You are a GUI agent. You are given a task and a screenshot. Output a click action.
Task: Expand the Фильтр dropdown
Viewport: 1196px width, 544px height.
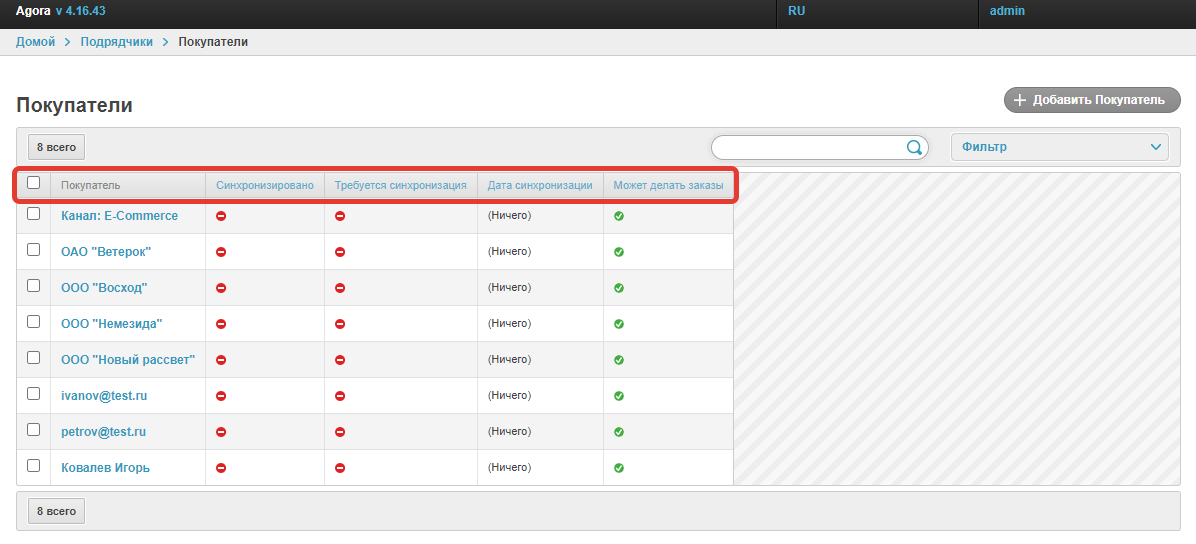pos(1059,147)
